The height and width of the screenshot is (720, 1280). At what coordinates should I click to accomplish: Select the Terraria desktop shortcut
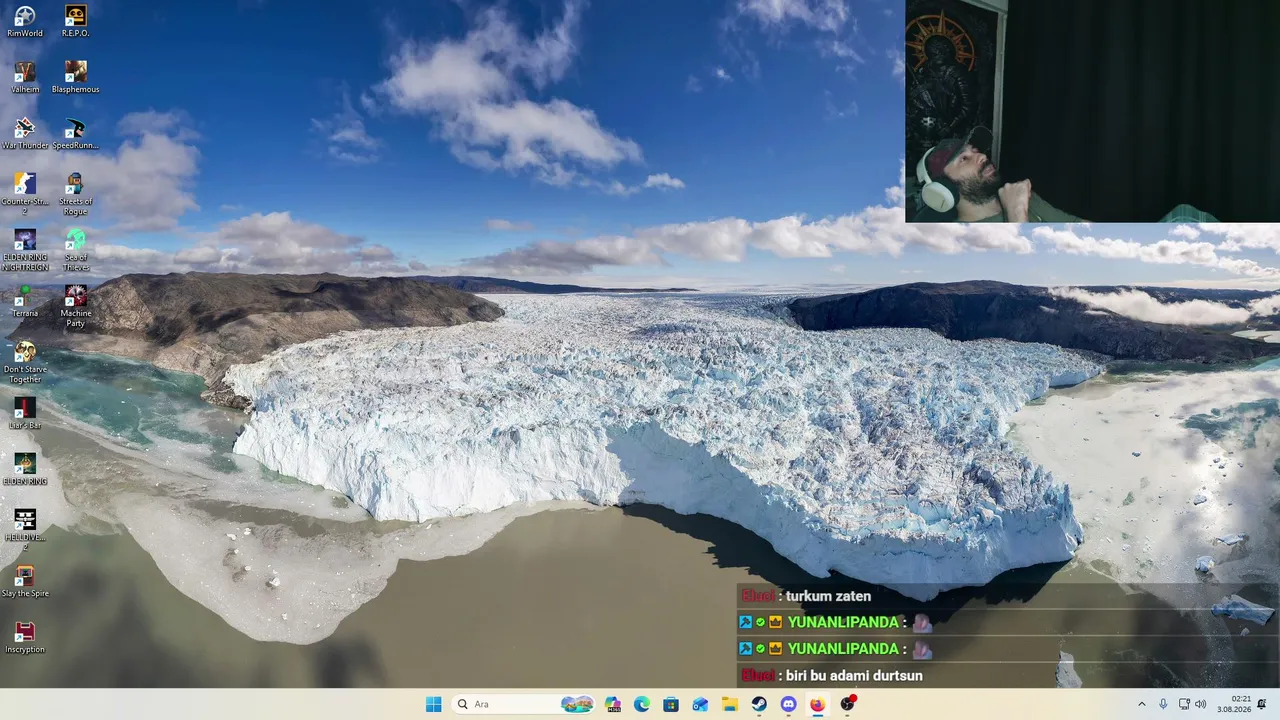25,301
